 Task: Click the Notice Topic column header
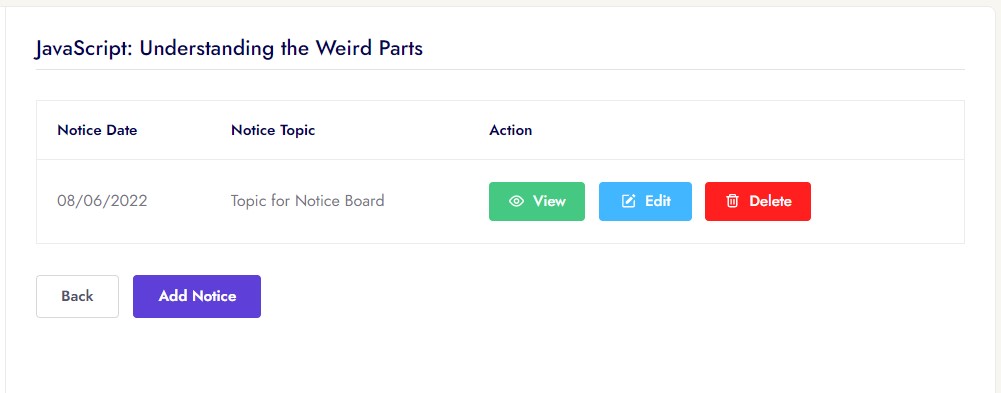[x=273, y=130]
